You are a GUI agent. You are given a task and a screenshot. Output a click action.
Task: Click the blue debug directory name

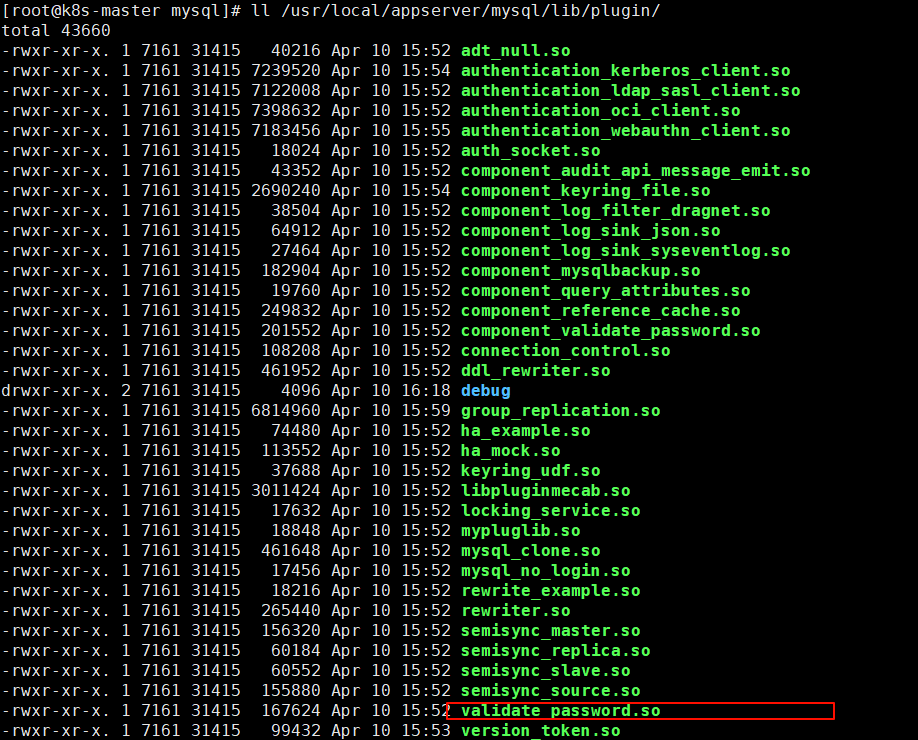tap(485, 391)
